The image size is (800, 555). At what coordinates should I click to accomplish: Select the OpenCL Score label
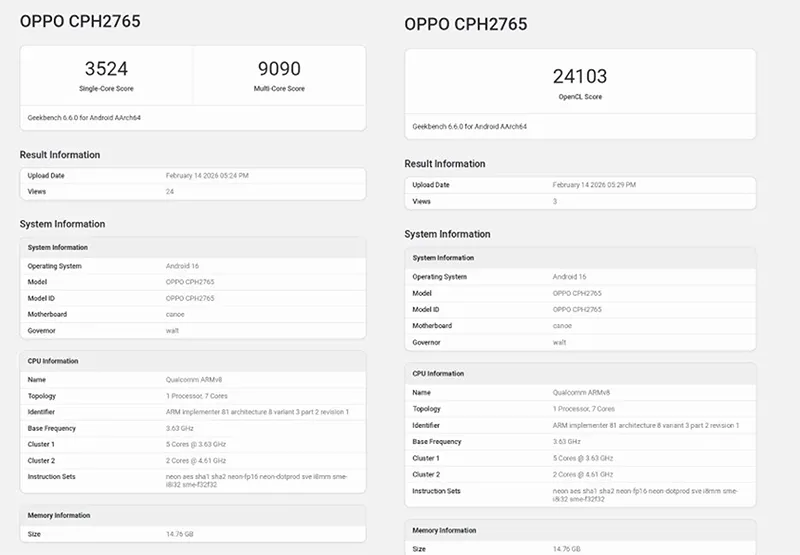pos(580,97)
